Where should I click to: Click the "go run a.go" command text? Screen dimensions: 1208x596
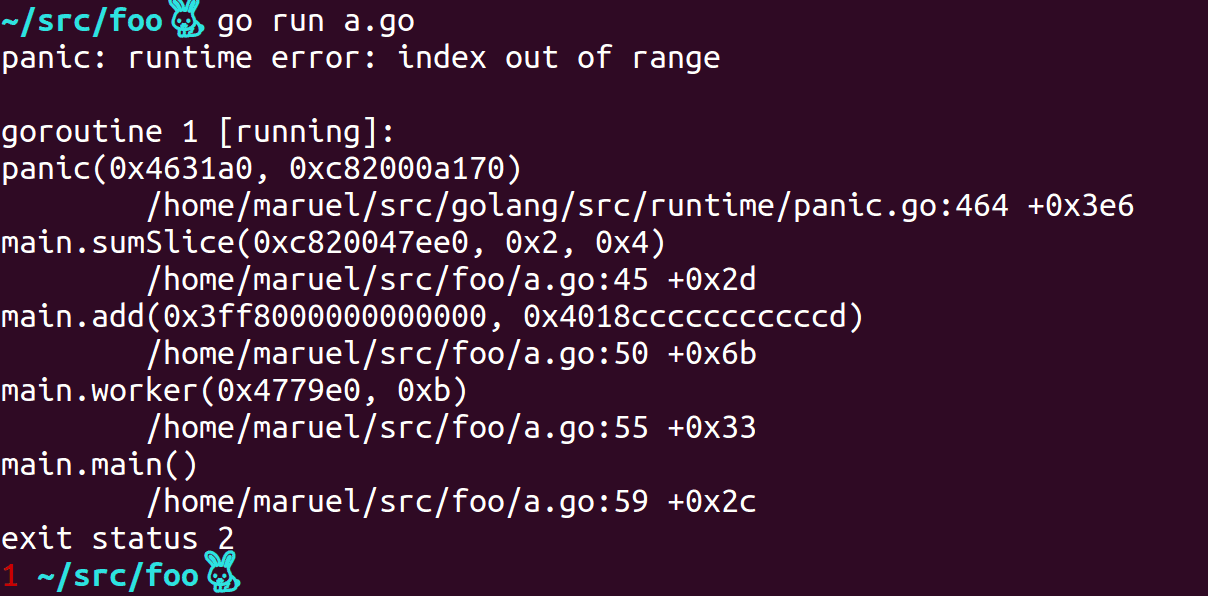pos(315,20)
